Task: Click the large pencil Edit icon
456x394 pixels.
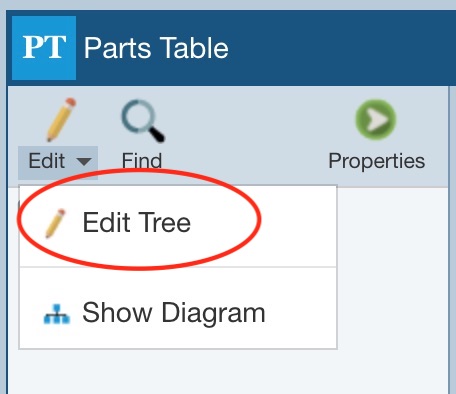Action: 61,119
